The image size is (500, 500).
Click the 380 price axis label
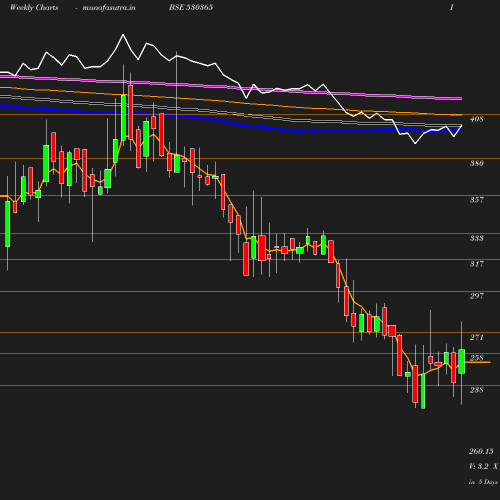[476, 163]
